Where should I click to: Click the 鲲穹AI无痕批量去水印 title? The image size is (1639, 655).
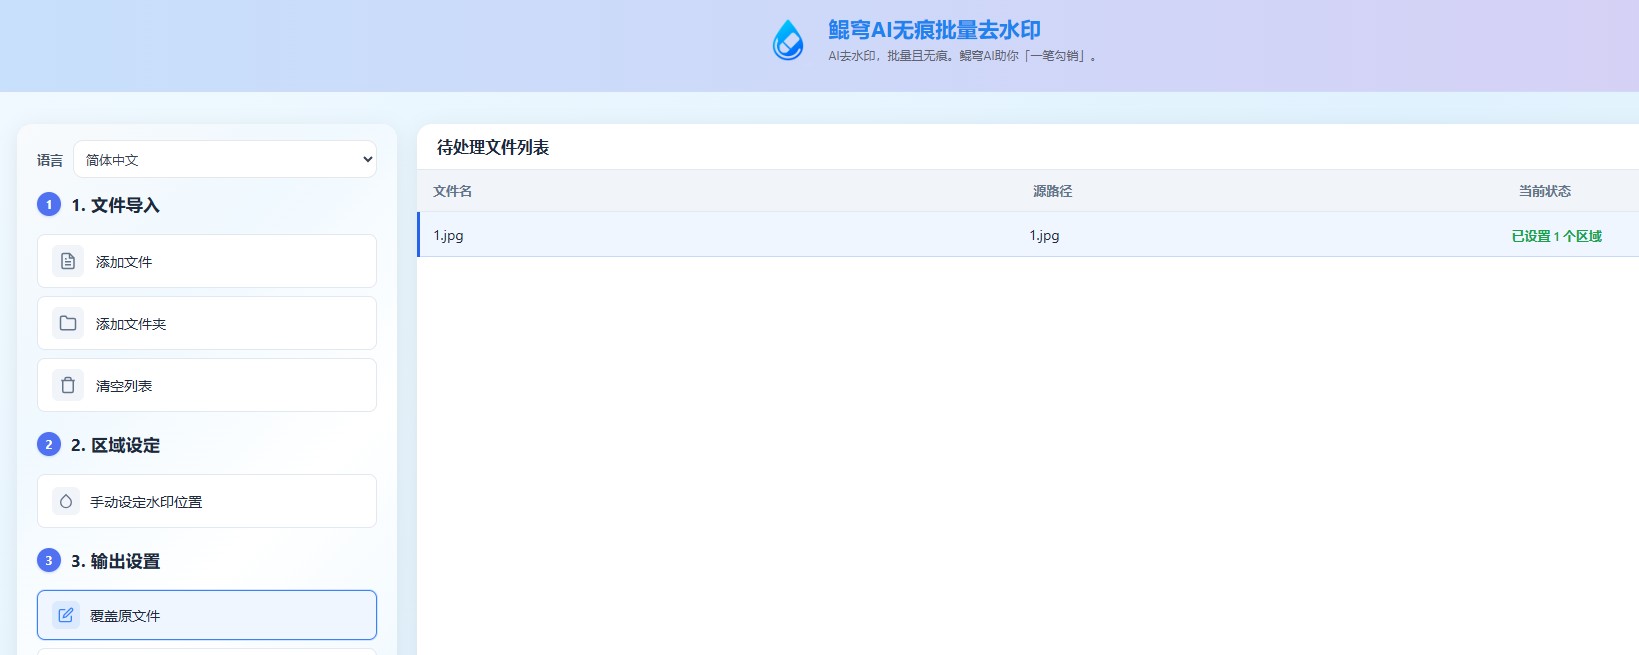(x=934, y=30)
